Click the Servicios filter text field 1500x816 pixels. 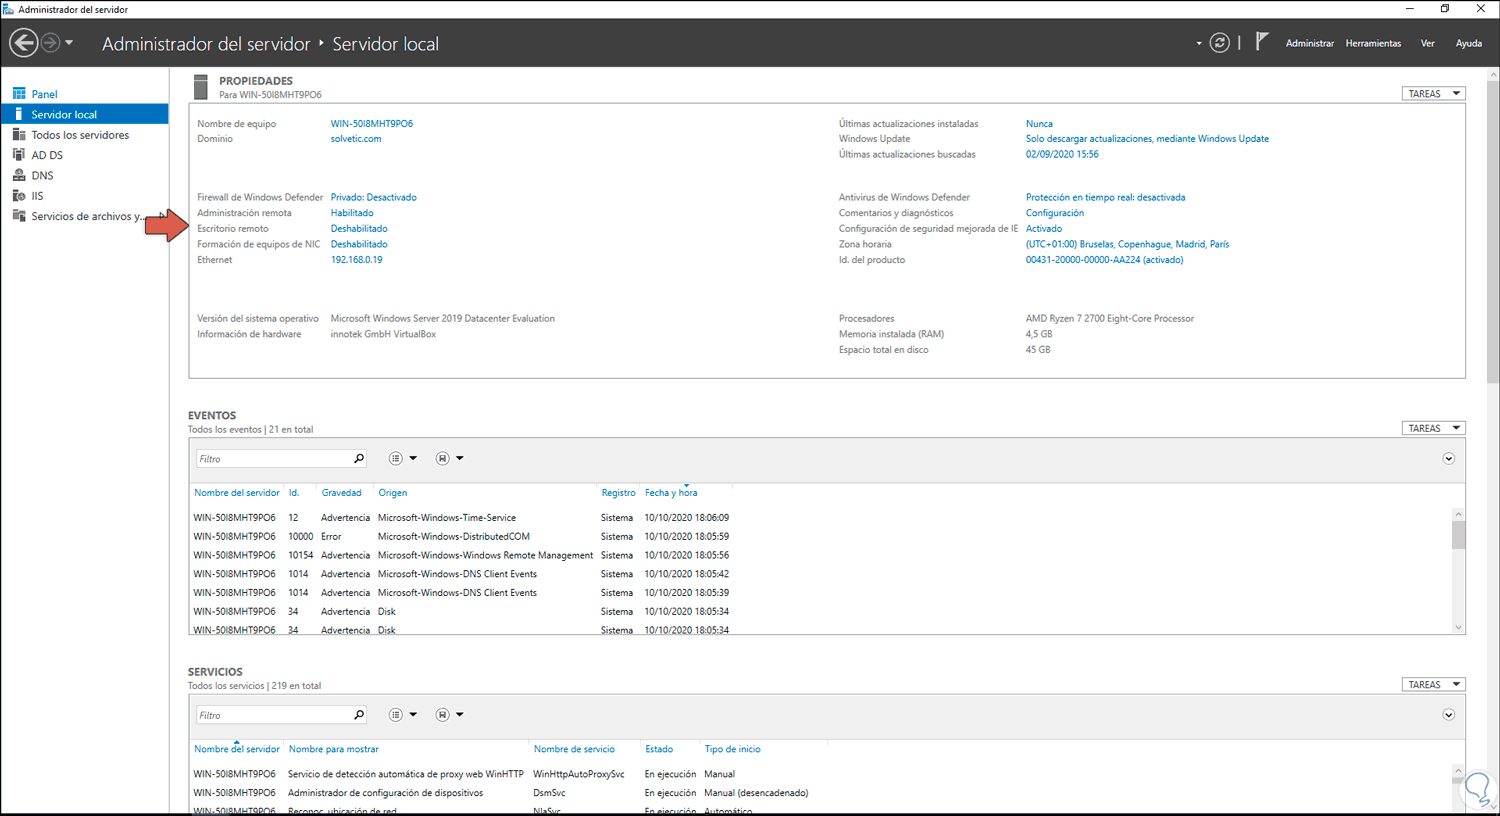pyautogui.click(x=273, y=715)
